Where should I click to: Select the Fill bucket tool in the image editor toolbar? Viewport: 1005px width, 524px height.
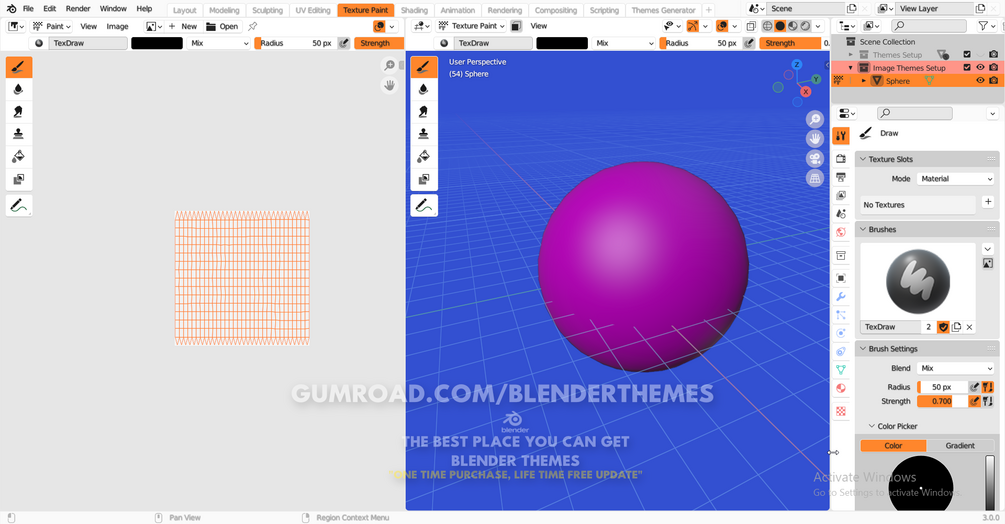[x=19, y=157]
